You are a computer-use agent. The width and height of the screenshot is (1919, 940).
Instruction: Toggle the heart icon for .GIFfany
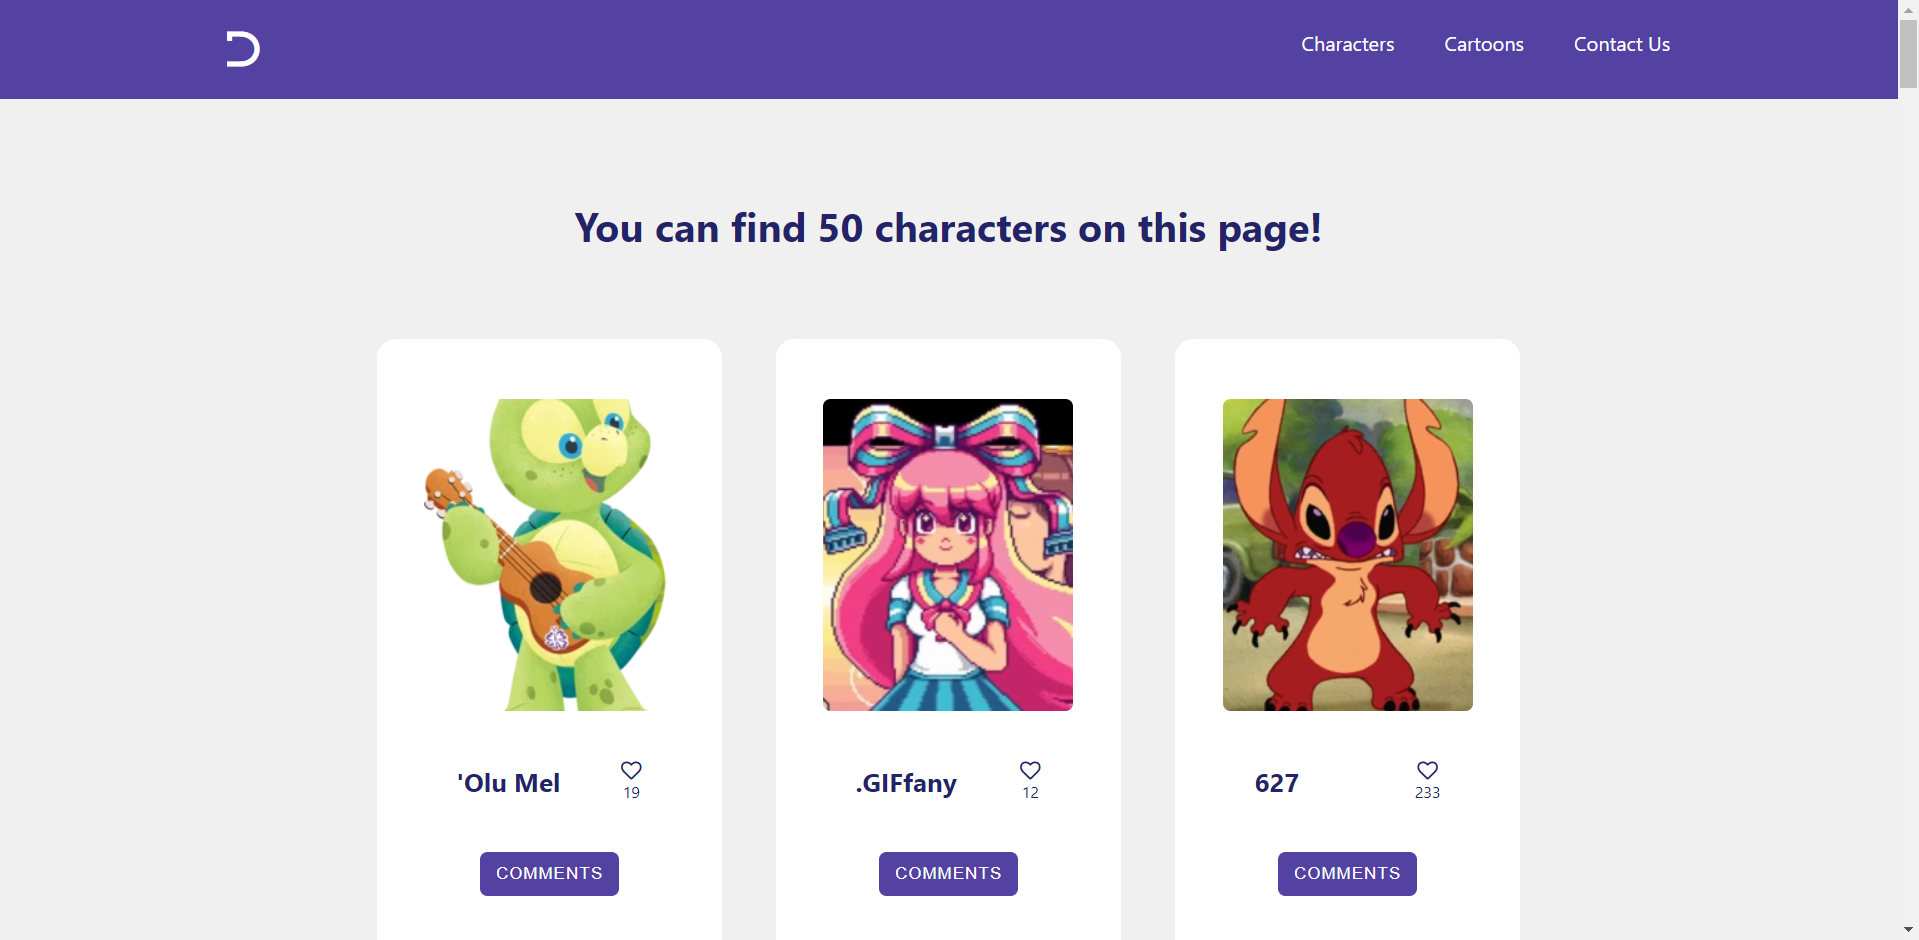(x=1030, y=770)
